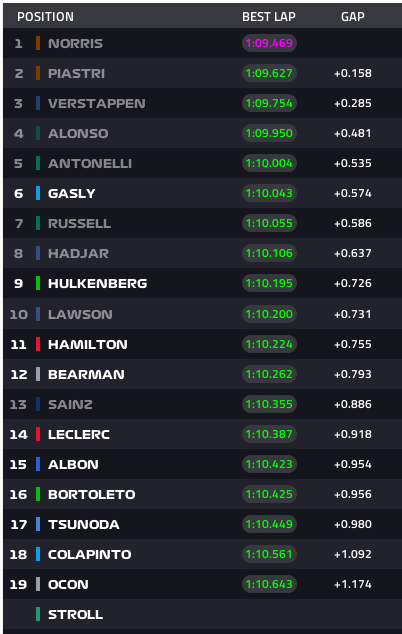Click Norris's purple 1:09.469 lap time
The image size is (402, 634).
[269, 43]
